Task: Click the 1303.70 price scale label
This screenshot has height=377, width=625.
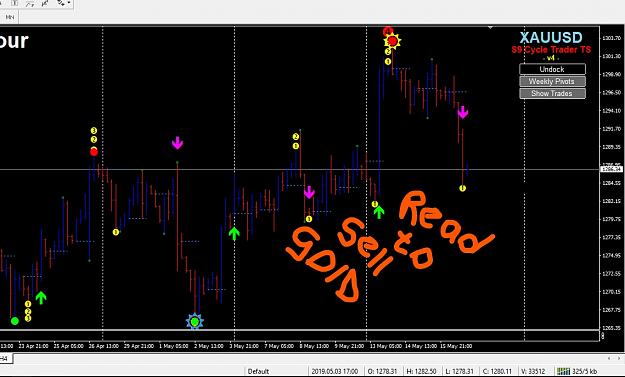Action: [611, 38]
